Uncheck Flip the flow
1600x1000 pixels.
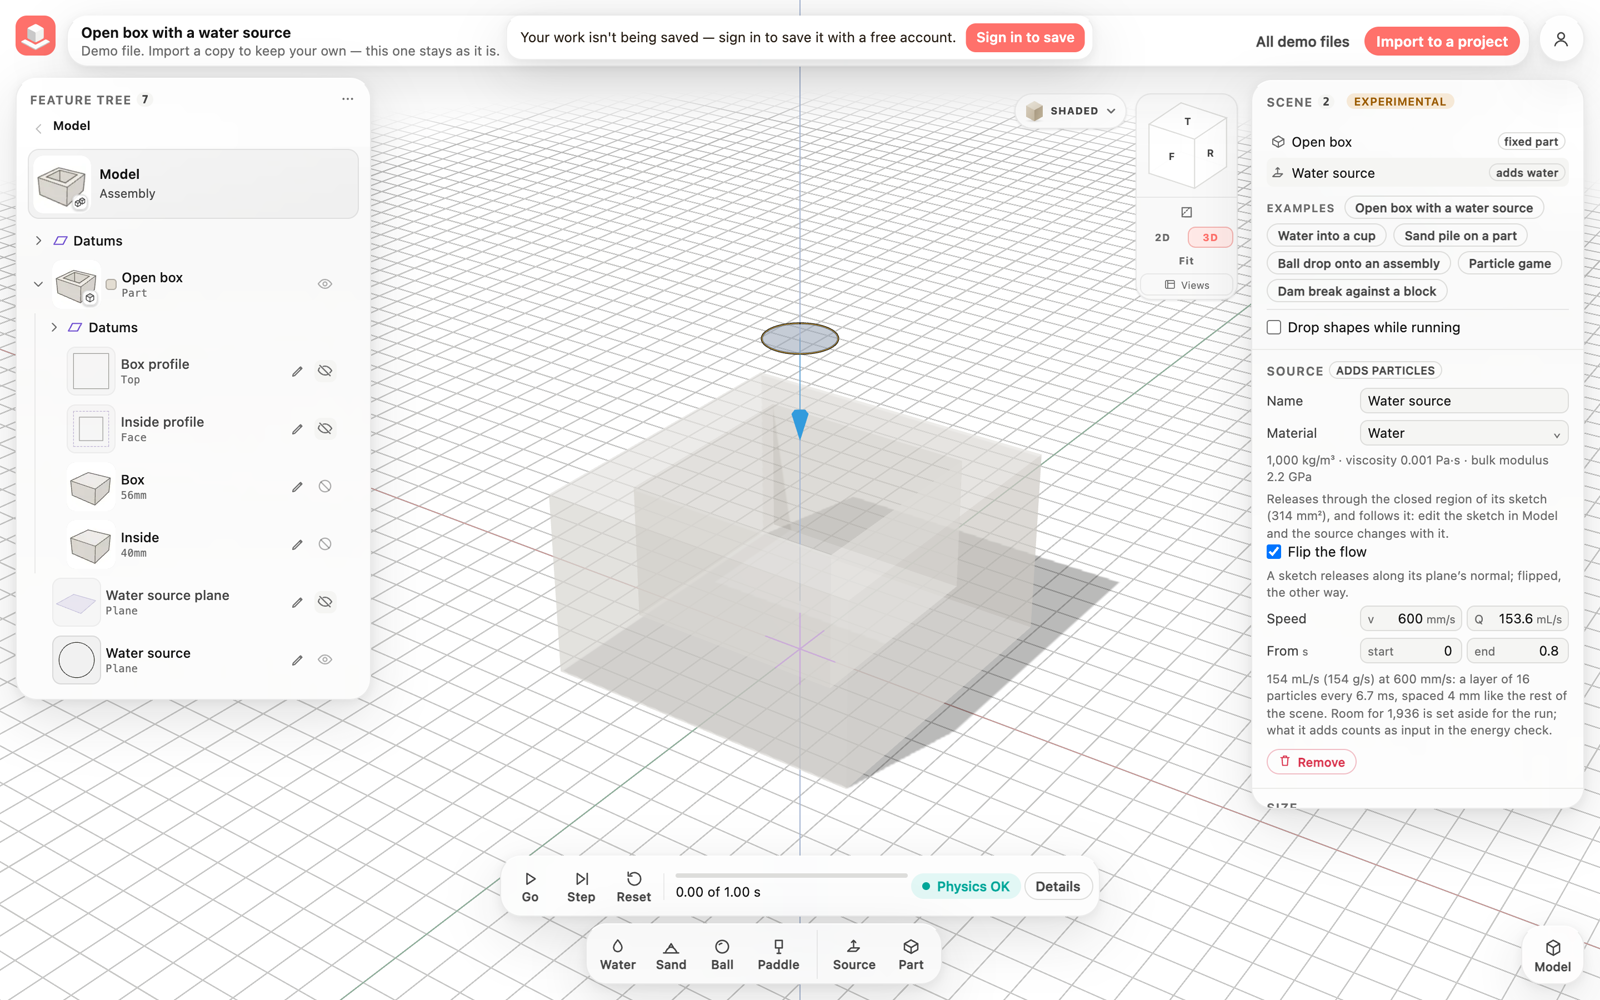pyautogui.click(x=1274, y=552)
